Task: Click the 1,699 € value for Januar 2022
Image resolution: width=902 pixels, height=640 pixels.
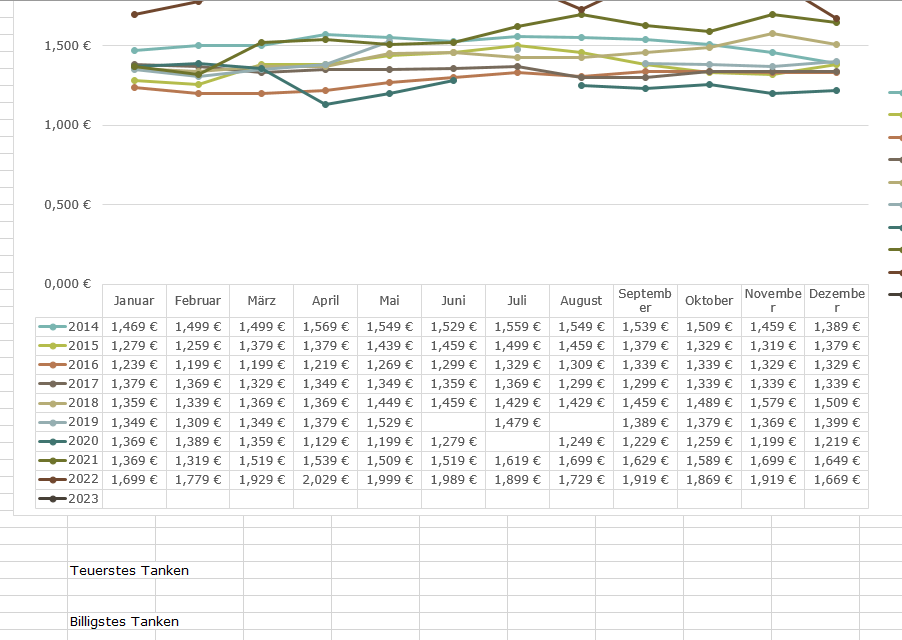Action: (134, 479)
